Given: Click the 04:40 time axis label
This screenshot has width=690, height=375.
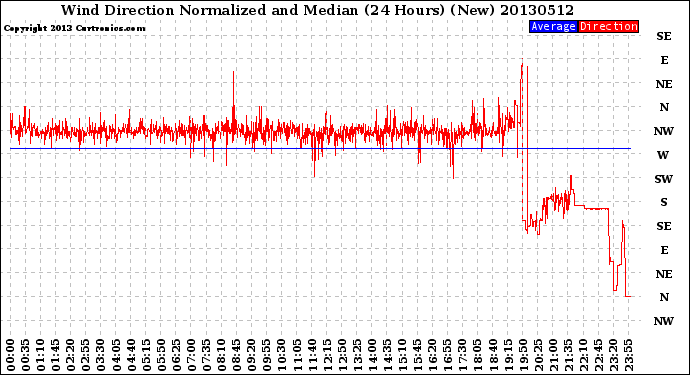Looking at the screenshot, I should (132, 355).
